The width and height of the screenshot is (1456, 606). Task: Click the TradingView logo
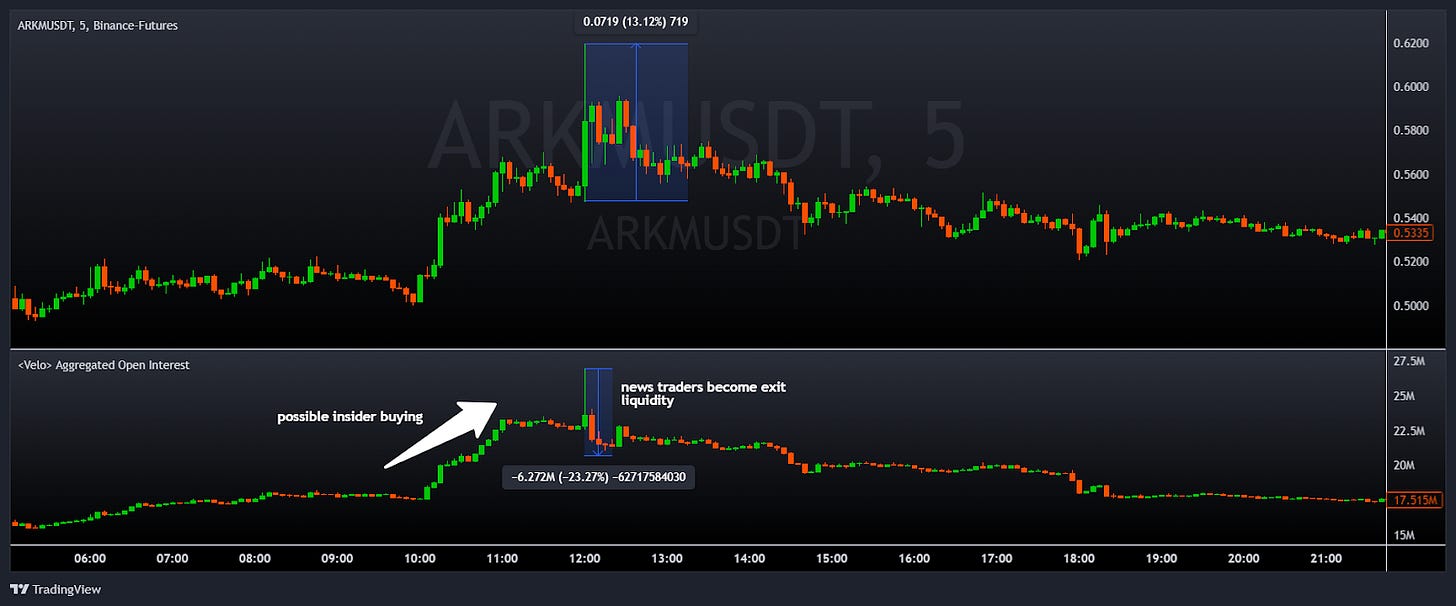(55, 590)
